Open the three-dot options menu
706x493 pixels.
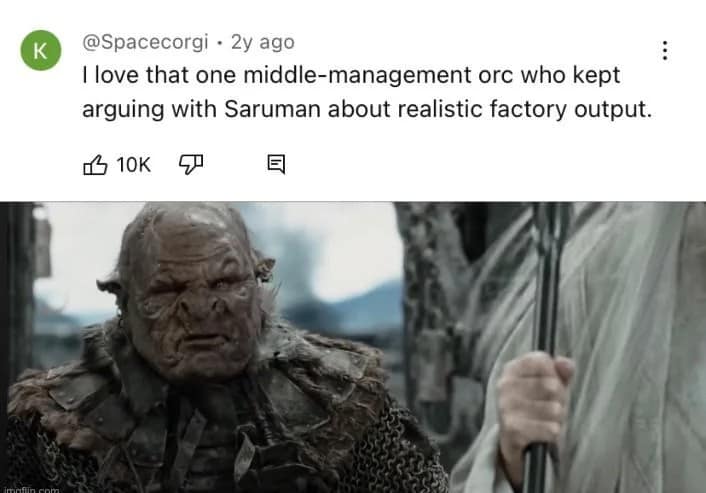[665, 50]
